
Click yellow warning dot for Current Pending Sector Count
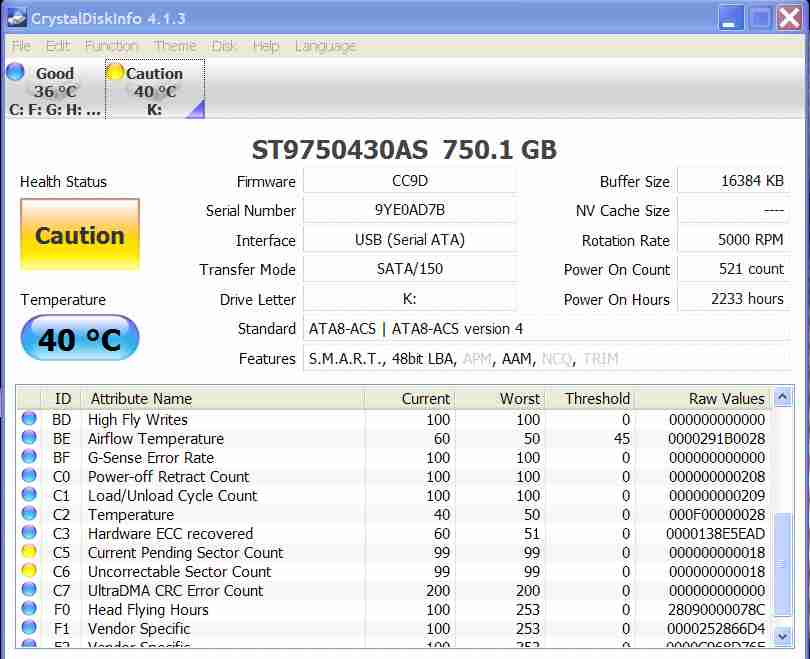[29, 552]
